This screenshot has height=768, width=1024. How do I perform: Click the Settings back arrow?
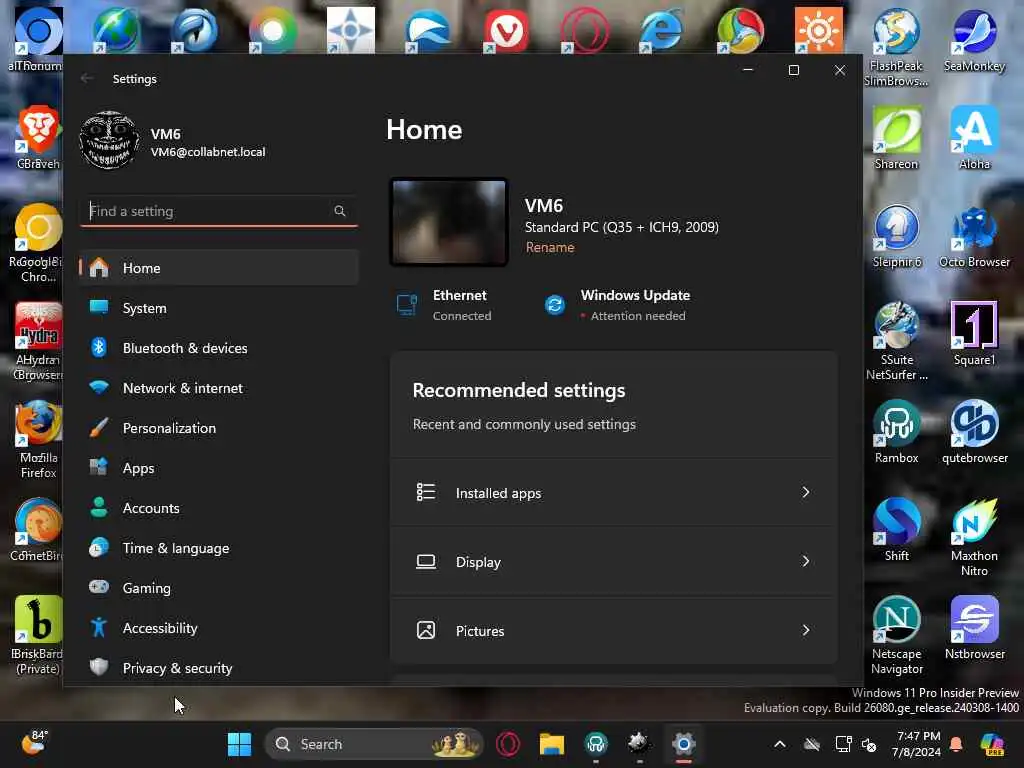(x=87, y=78)
